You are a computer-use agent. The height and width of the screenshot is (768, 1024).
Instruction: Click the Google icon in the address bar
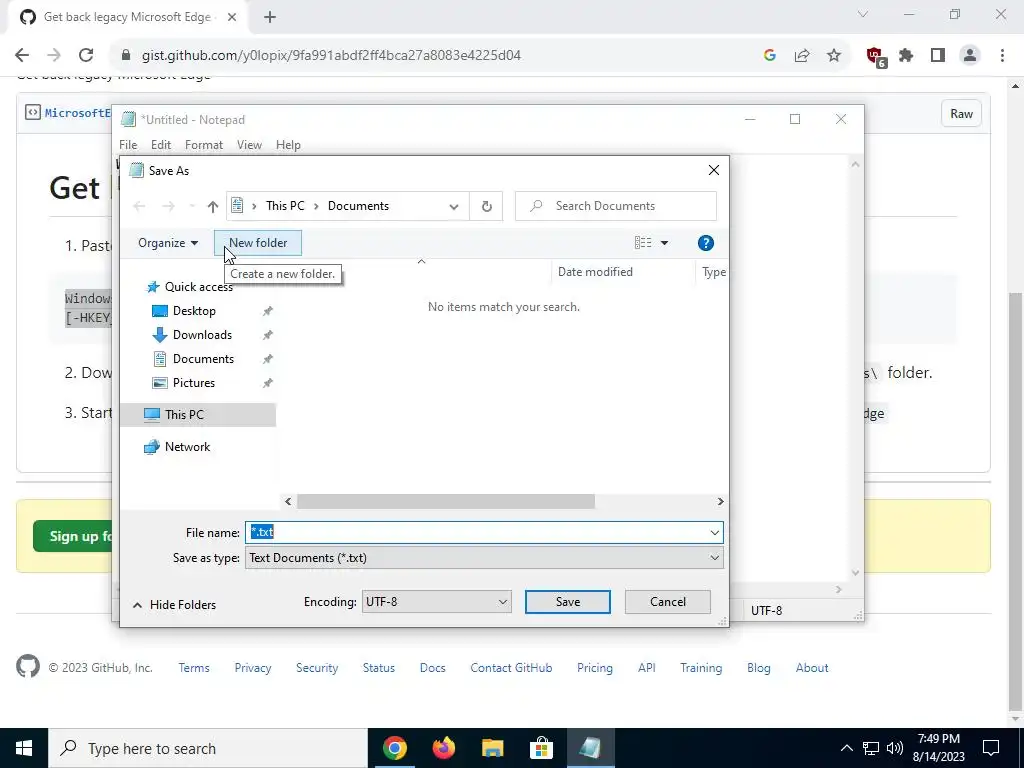pyautogui.click(x=769, y=56)
